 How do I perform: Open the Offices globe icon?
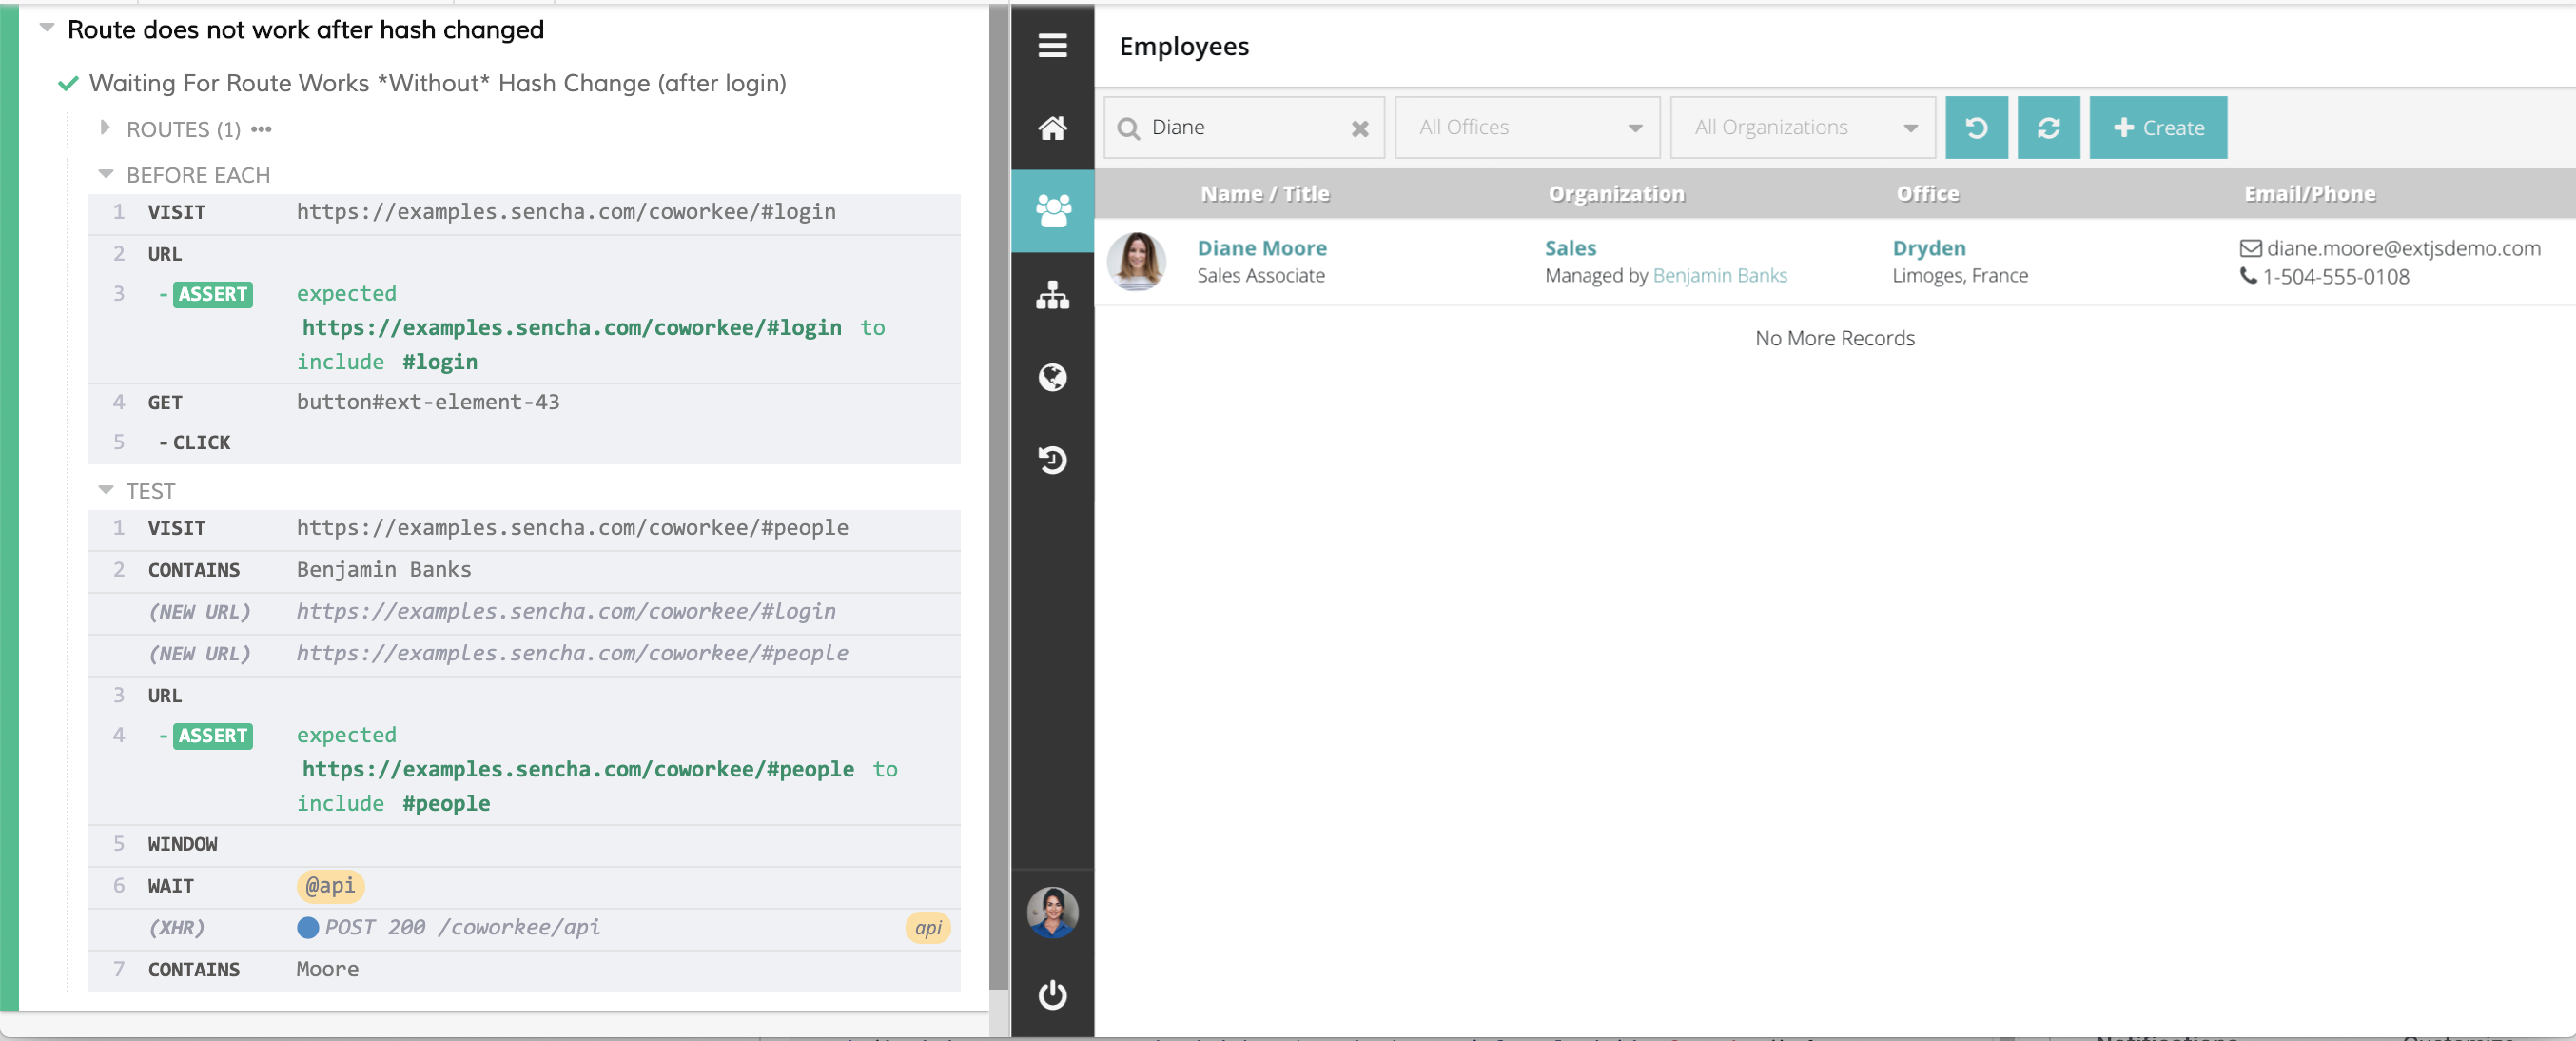(1052, 377)
